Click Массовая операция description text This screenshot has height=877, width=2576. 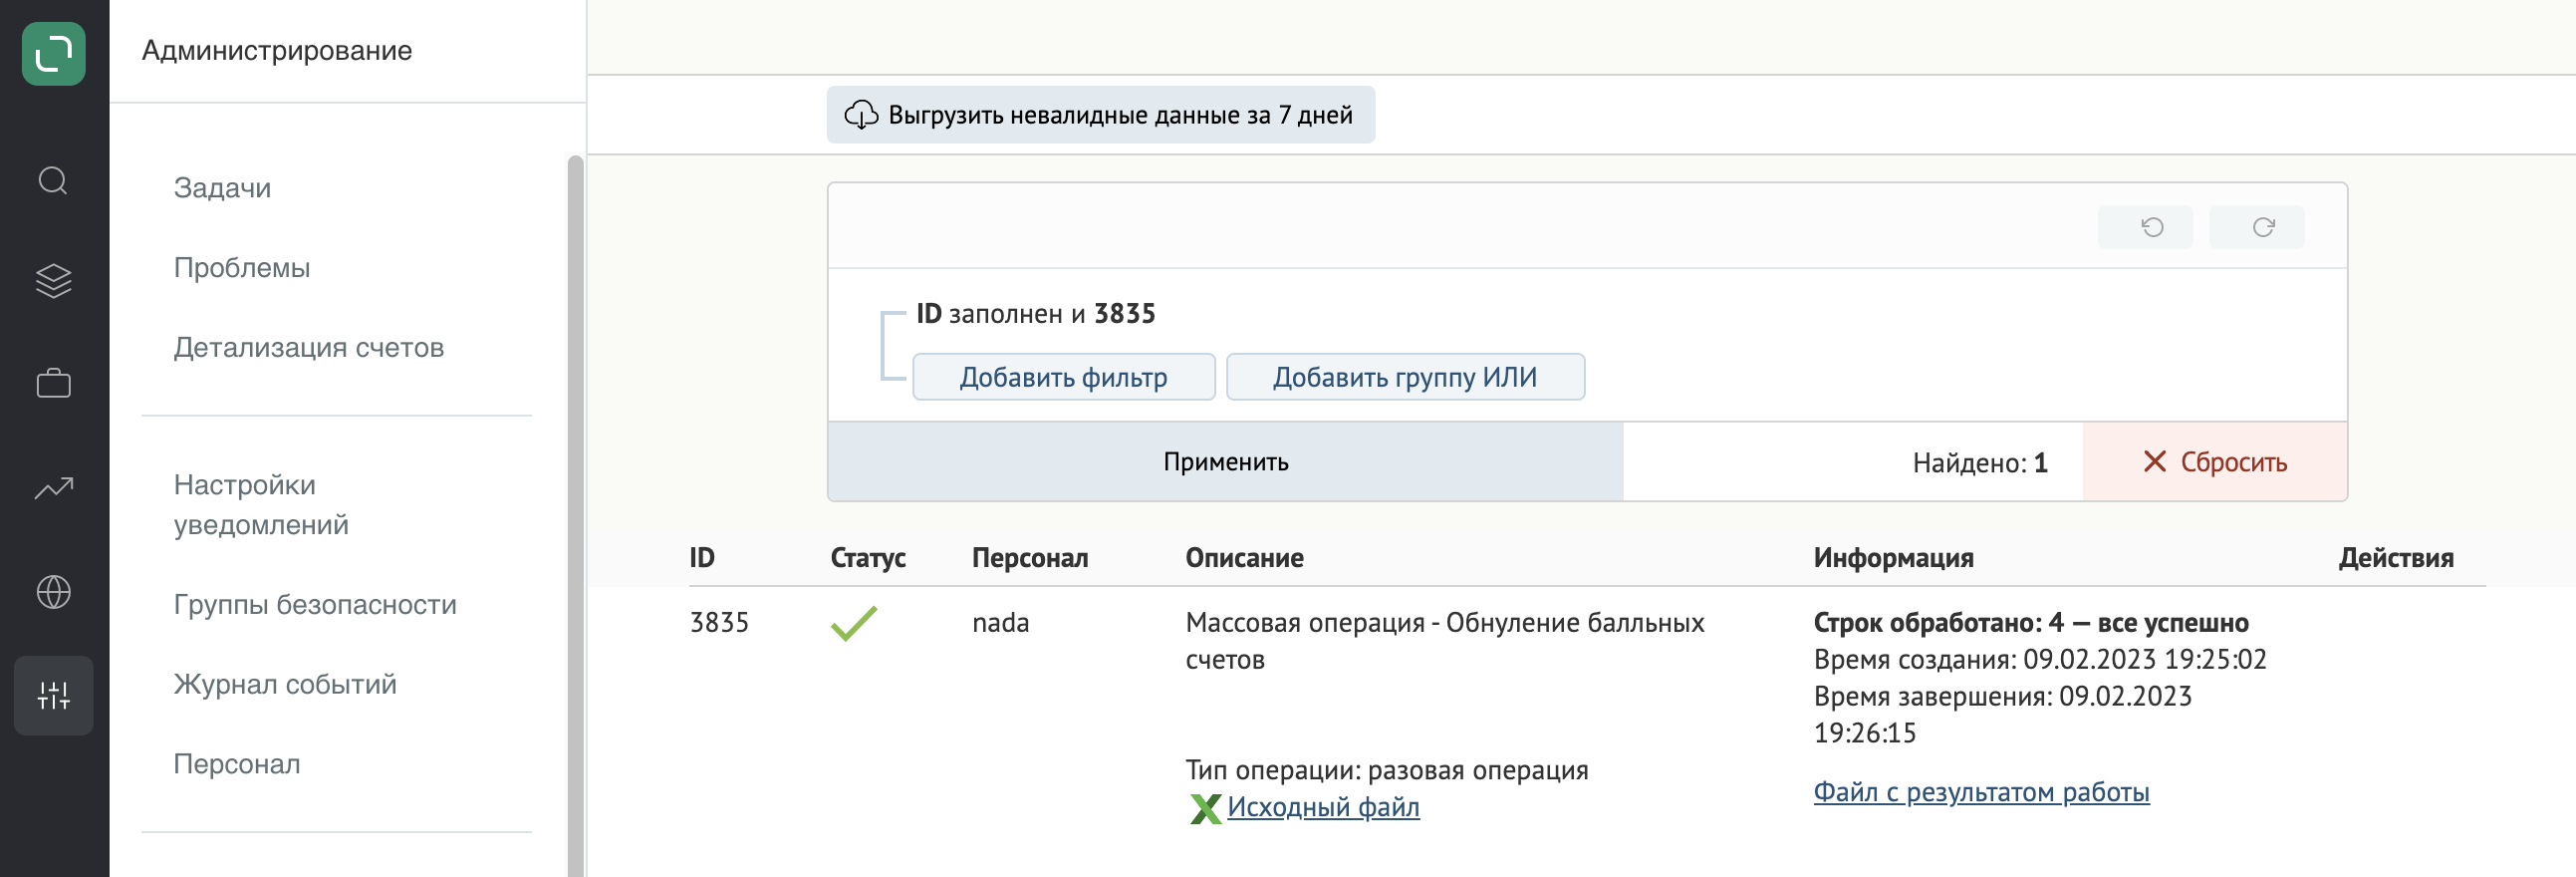pos(1445,641)
